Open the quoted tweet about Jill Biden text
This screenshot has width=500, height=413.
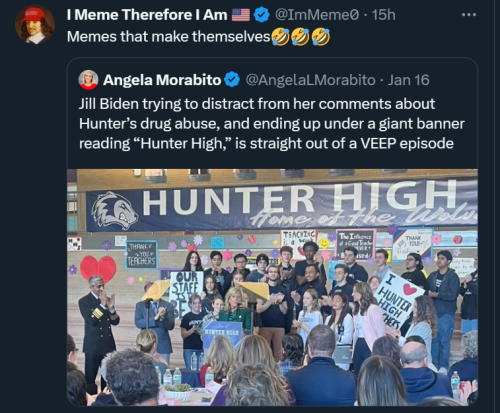(x=272, y=124)
